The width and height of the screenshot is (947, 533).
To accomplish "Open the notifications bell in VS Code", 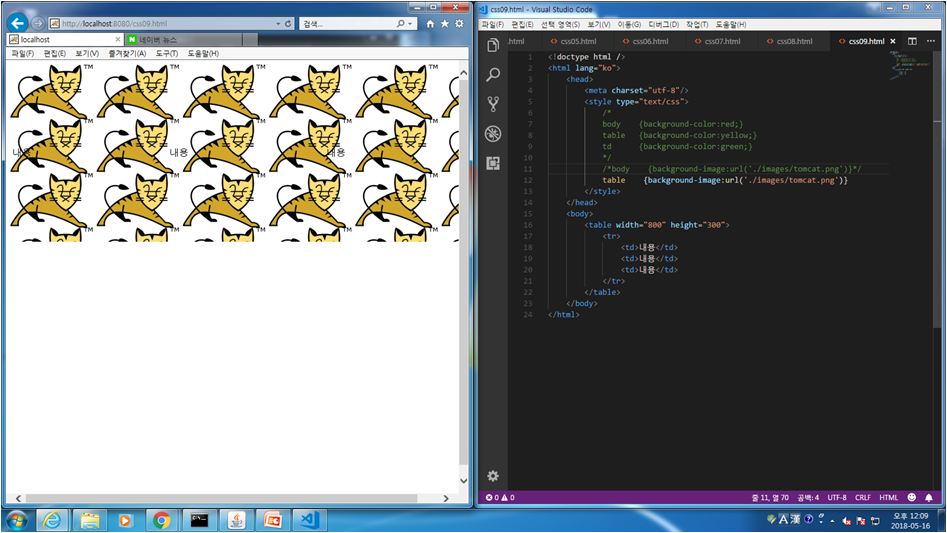I will pos(929,497).
